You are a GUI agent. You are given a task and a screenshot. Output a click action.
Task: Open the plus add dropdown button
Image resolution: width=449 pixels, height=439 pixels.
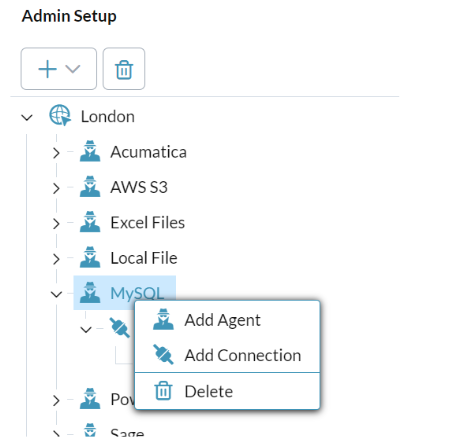click(59, 69)
